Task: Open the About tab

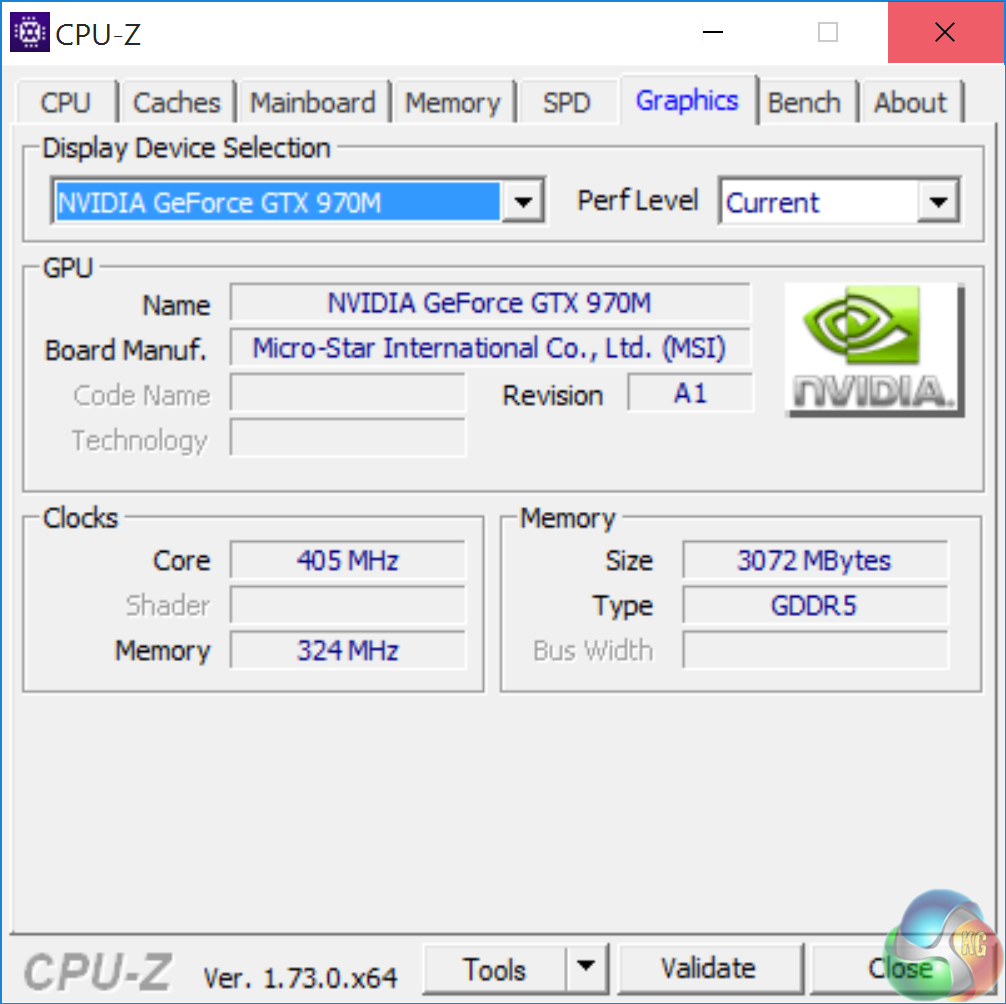Action: point(910,103)
